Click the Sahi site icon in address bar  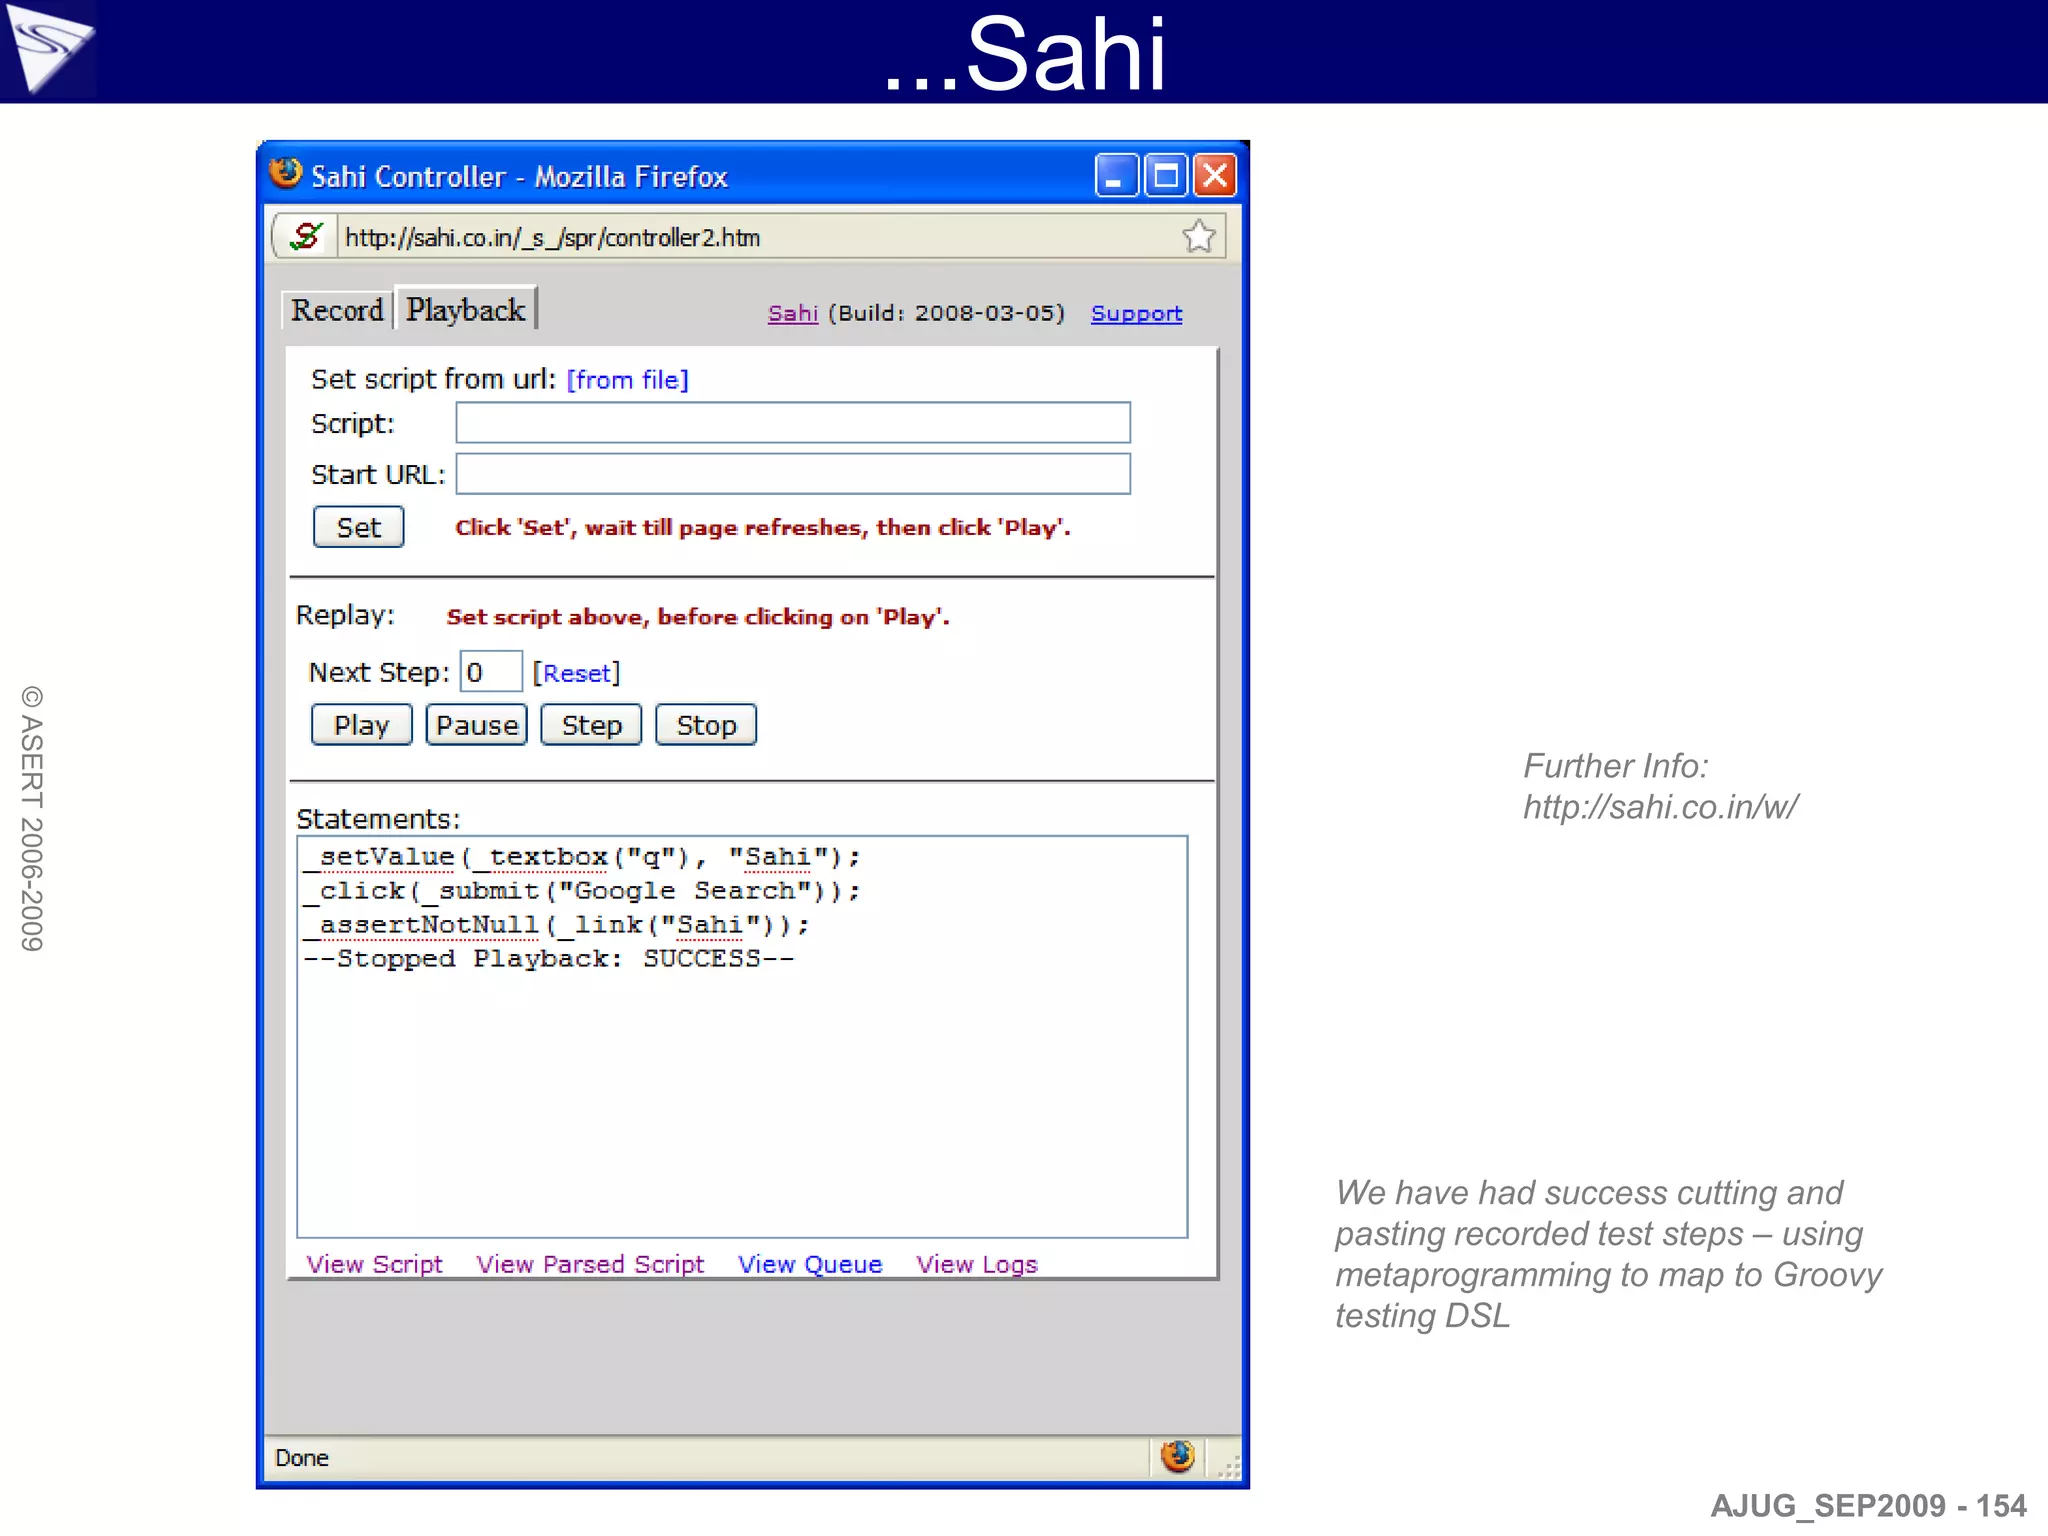point(306,237)
